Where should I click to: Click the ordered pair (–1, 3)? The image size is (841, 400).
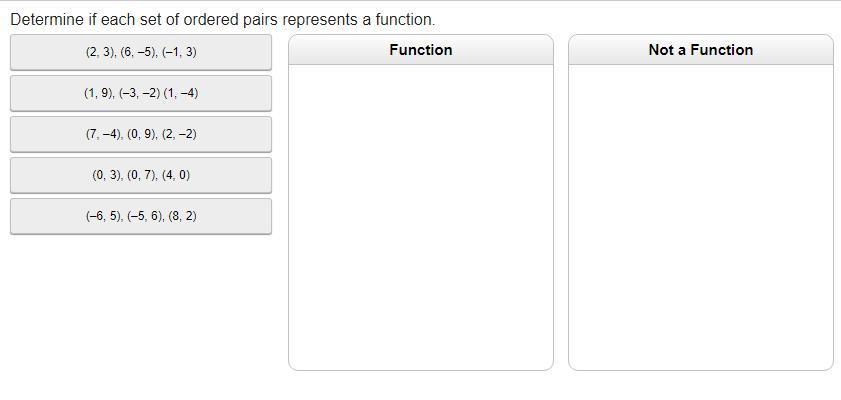point(180,52)
